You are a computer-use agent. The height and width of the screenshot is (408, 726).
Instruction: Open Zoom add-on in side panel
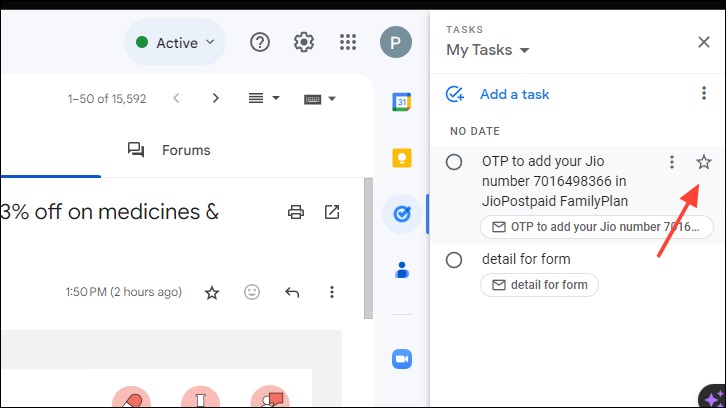[x=401, y=359]
